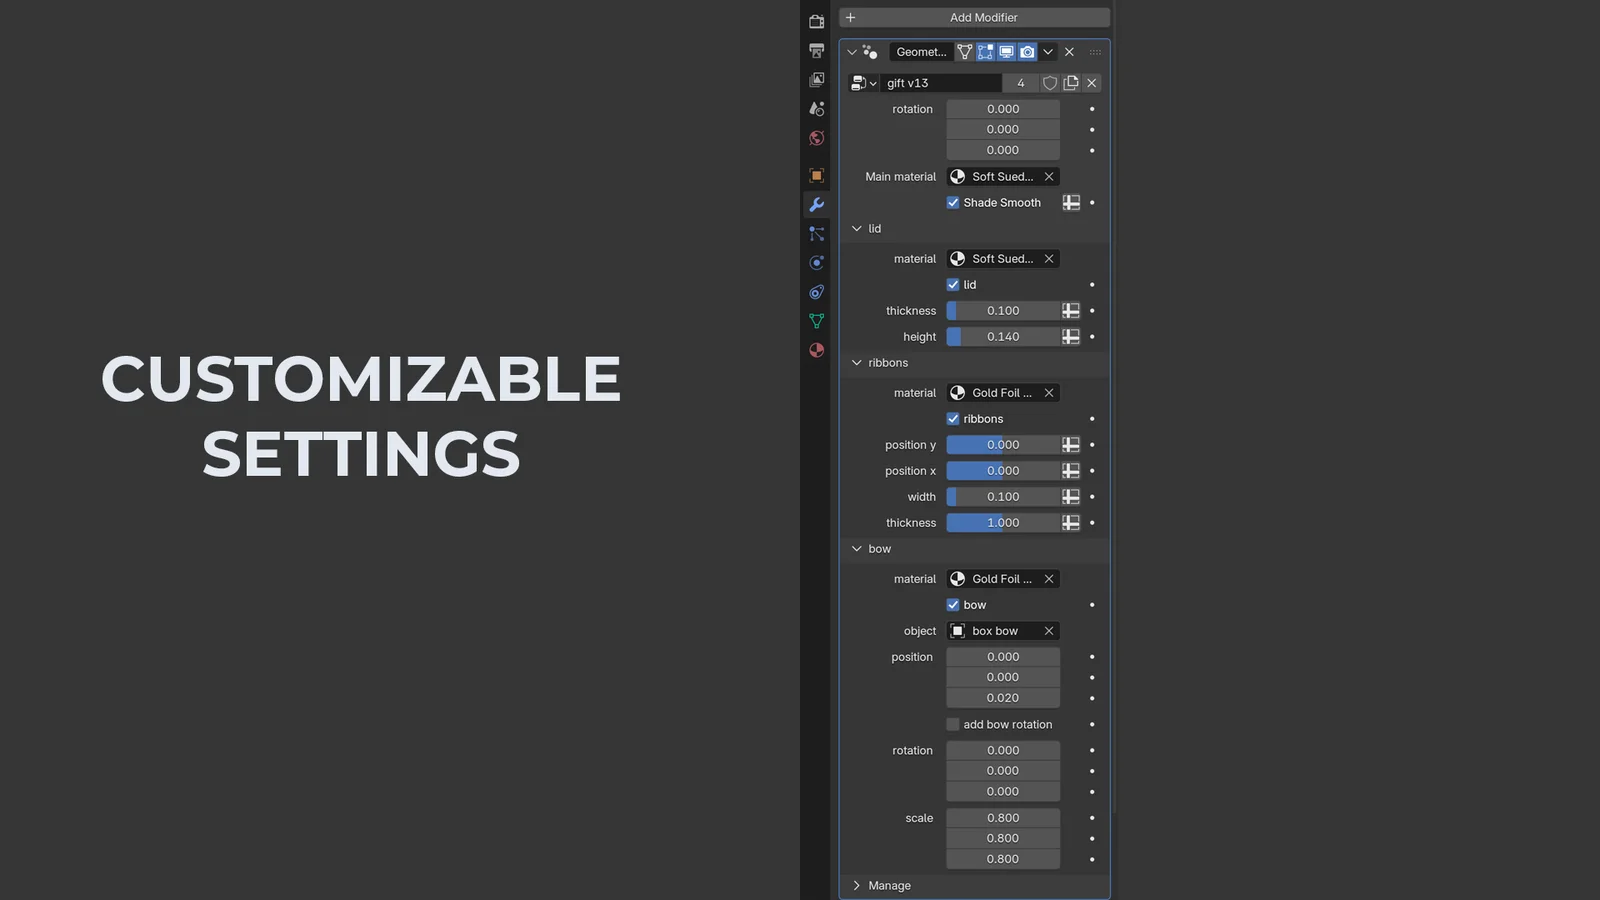The image size is (1600, 900).
Task: Open the Physics properties tab
Action: (x=816, y=262)
